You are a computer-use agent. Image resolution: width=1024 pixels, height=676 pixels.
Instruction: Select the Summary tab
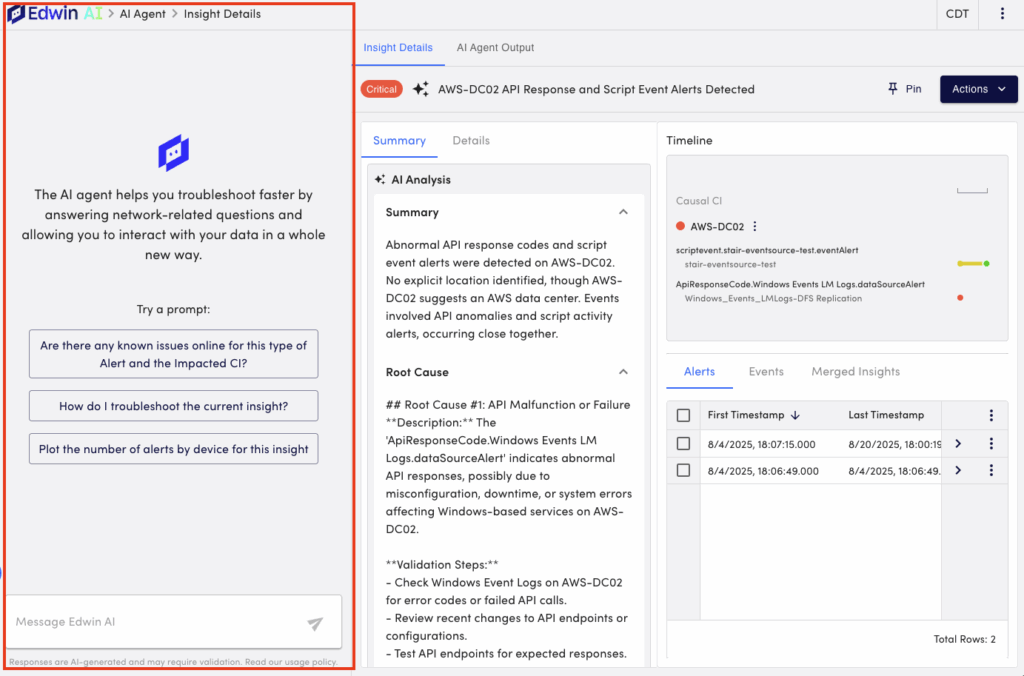point(399,140)
